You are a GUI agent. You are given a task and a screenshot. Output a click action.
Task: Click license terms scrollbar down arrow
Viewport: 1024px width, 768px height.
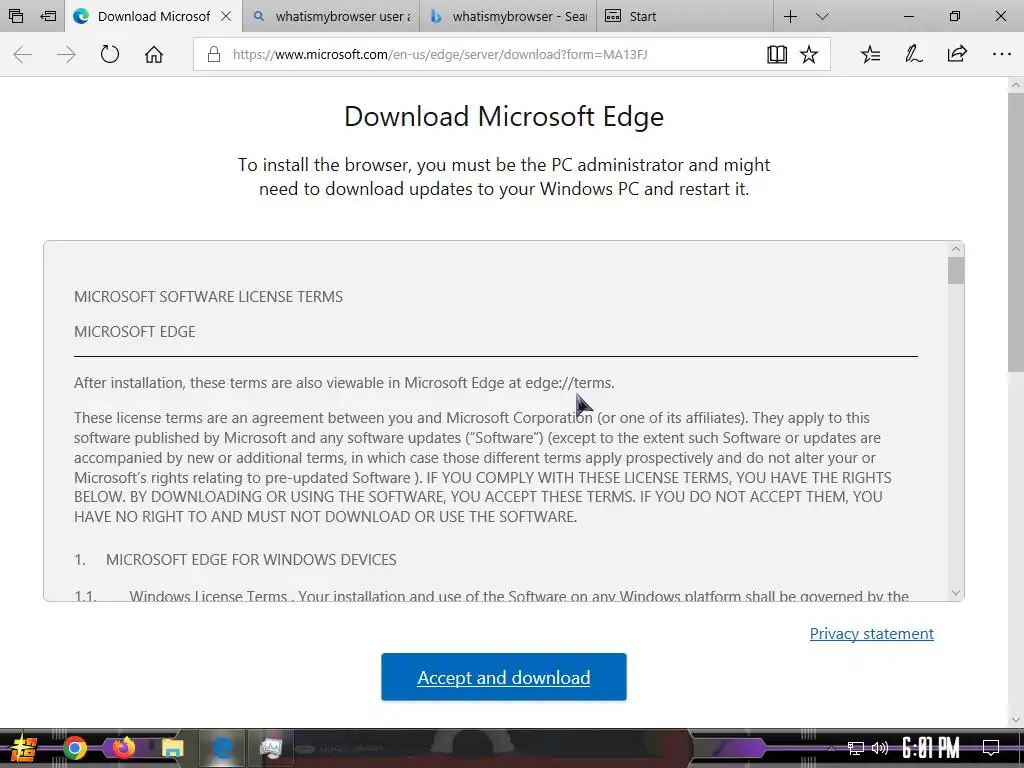956,593
